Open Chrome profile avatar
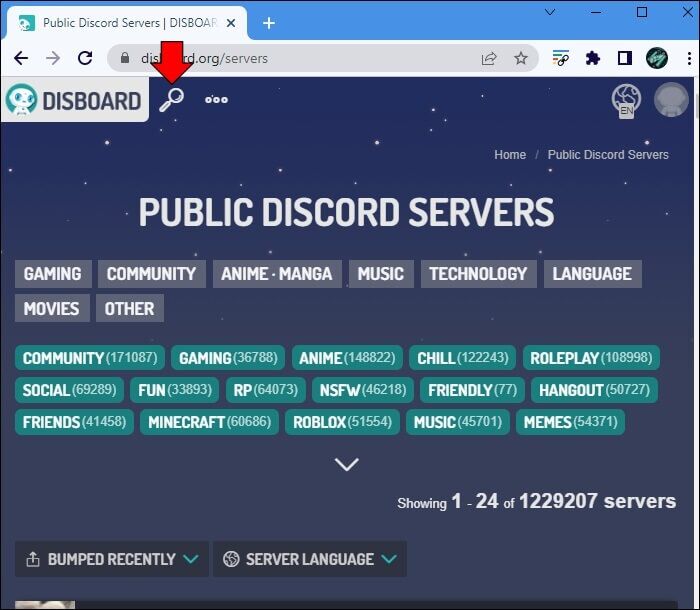The width and height of the screenshot is (700, 610). pyautogui.click(x=657, y=58)
